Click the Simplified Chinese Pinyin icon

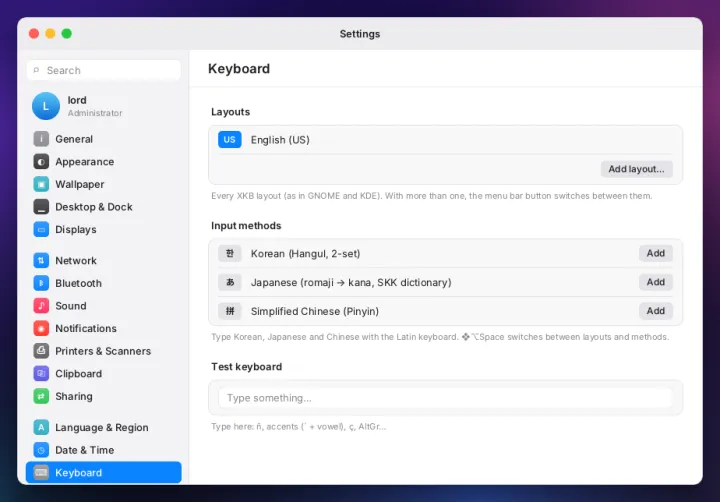pos(230,311)
